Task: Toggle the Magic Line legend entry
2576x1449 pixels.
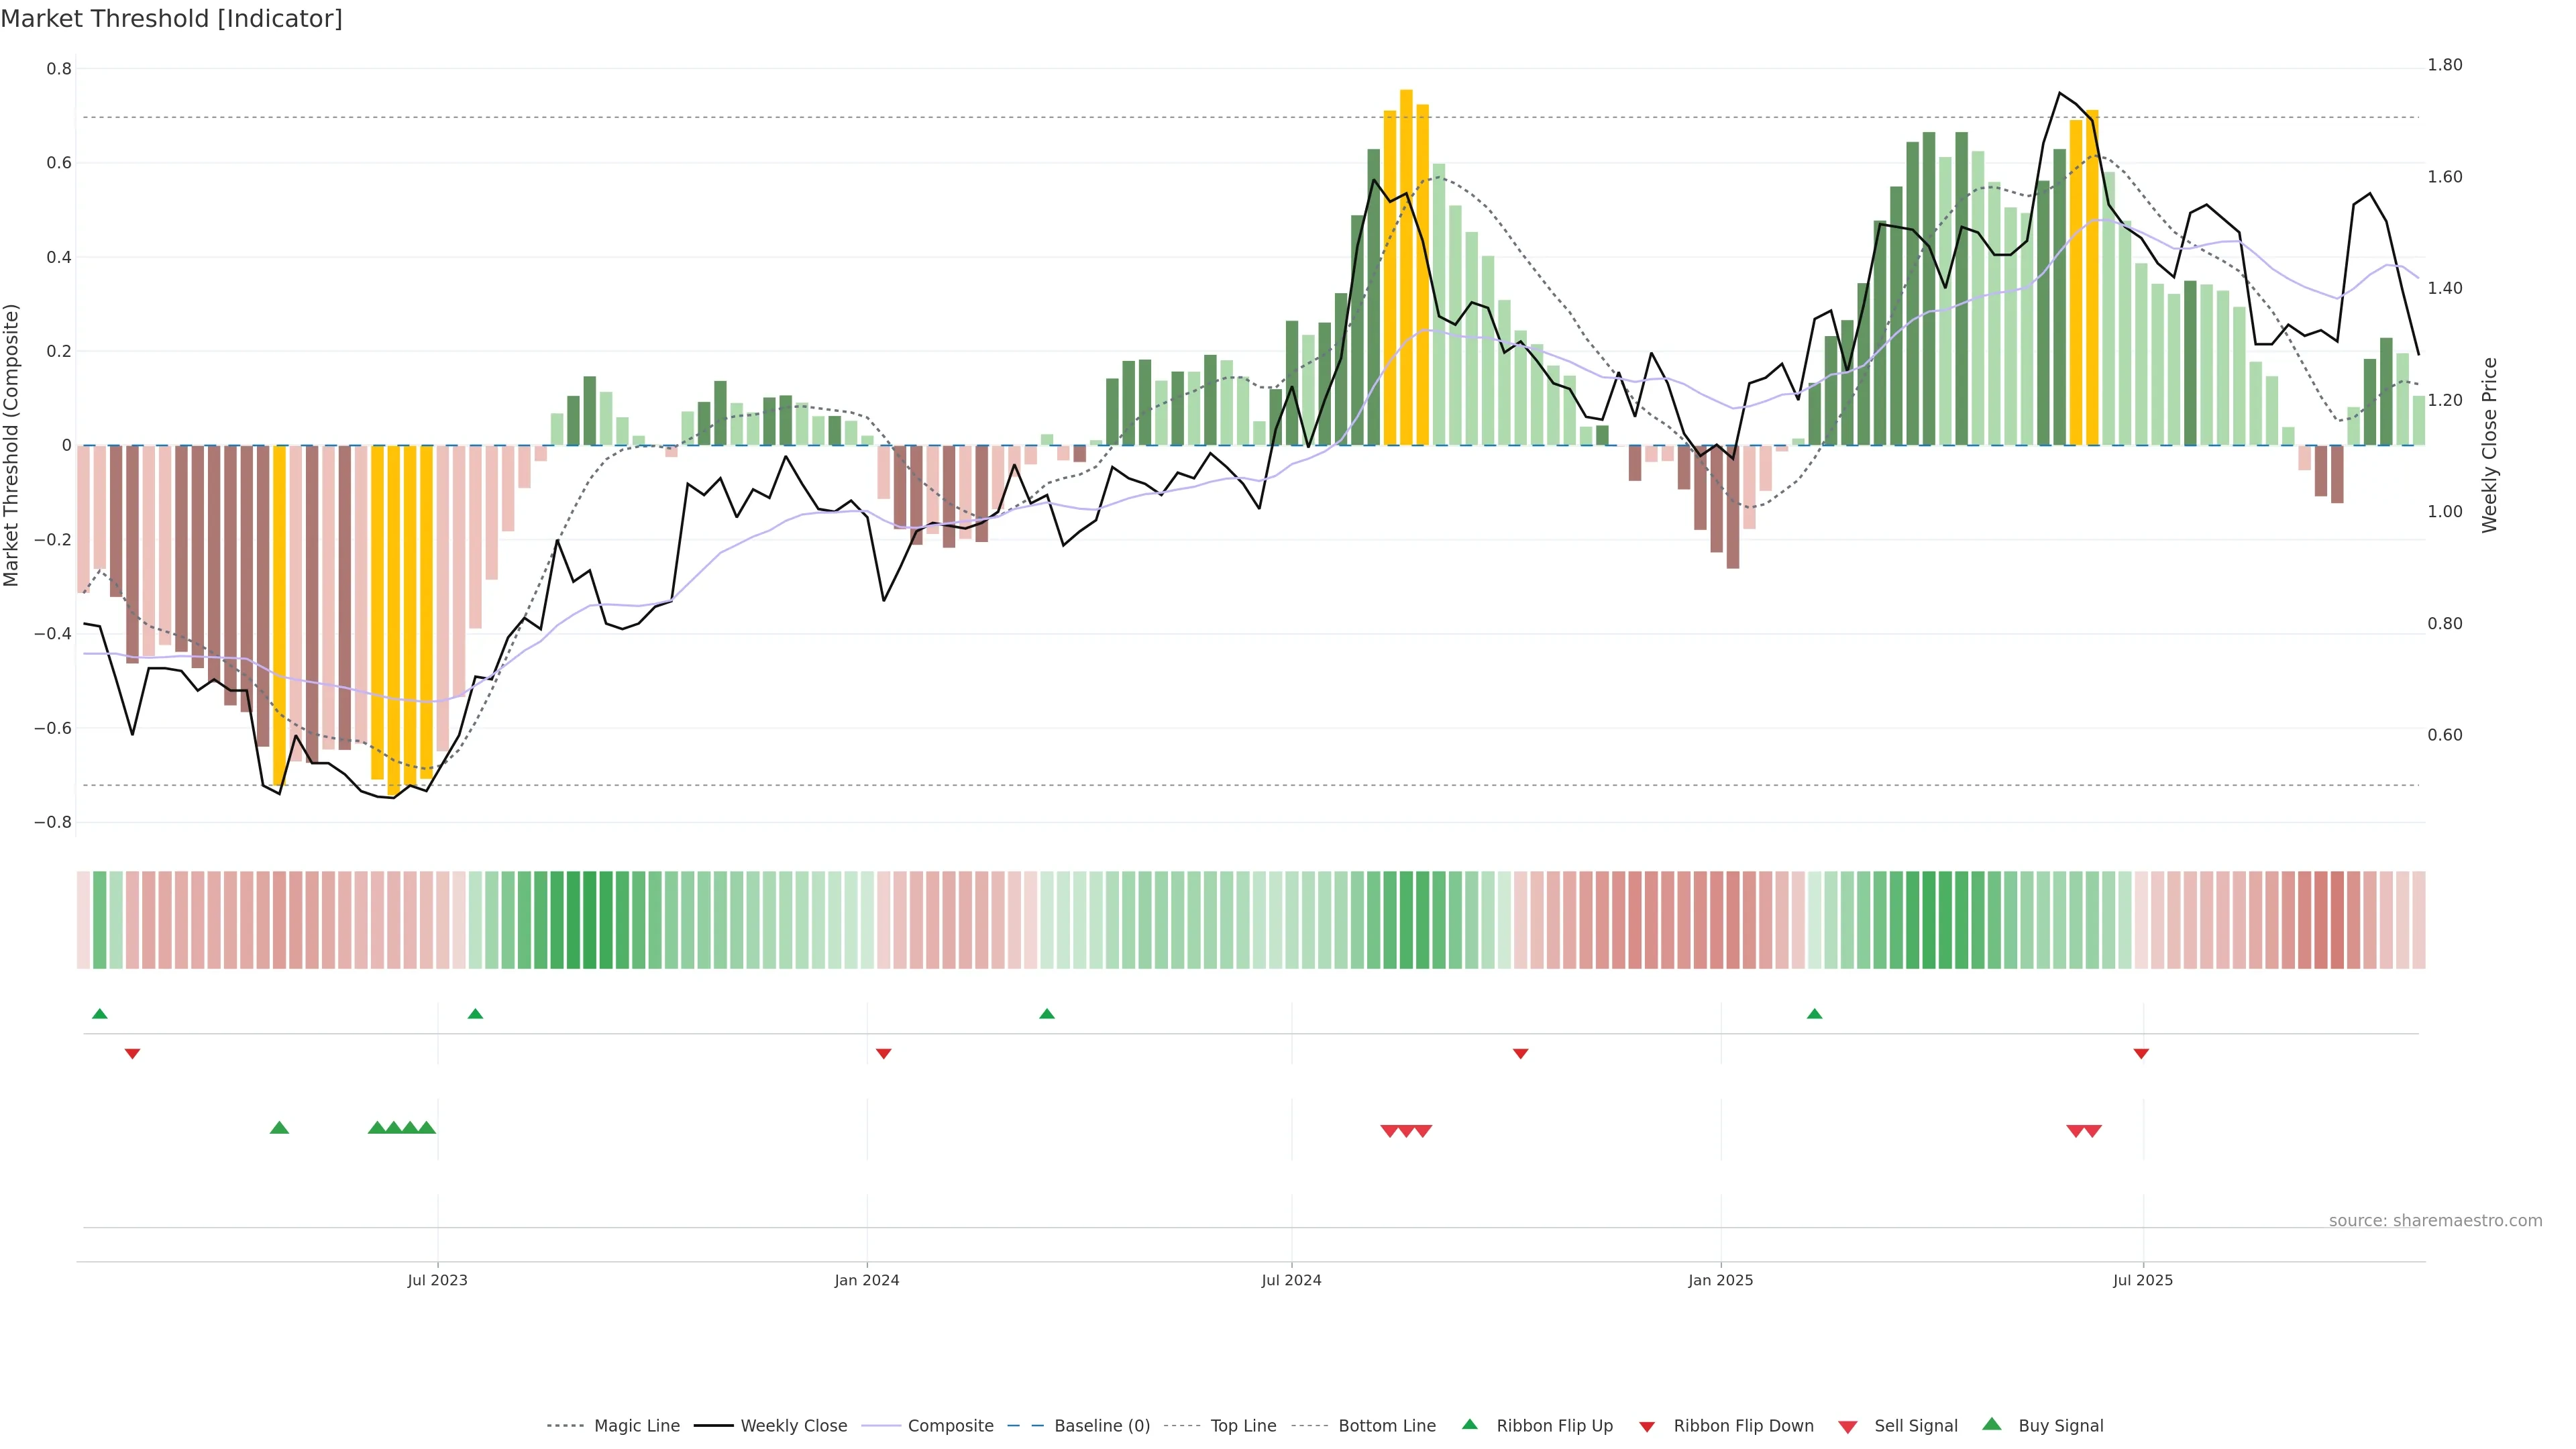Action: click(636, 1426)
